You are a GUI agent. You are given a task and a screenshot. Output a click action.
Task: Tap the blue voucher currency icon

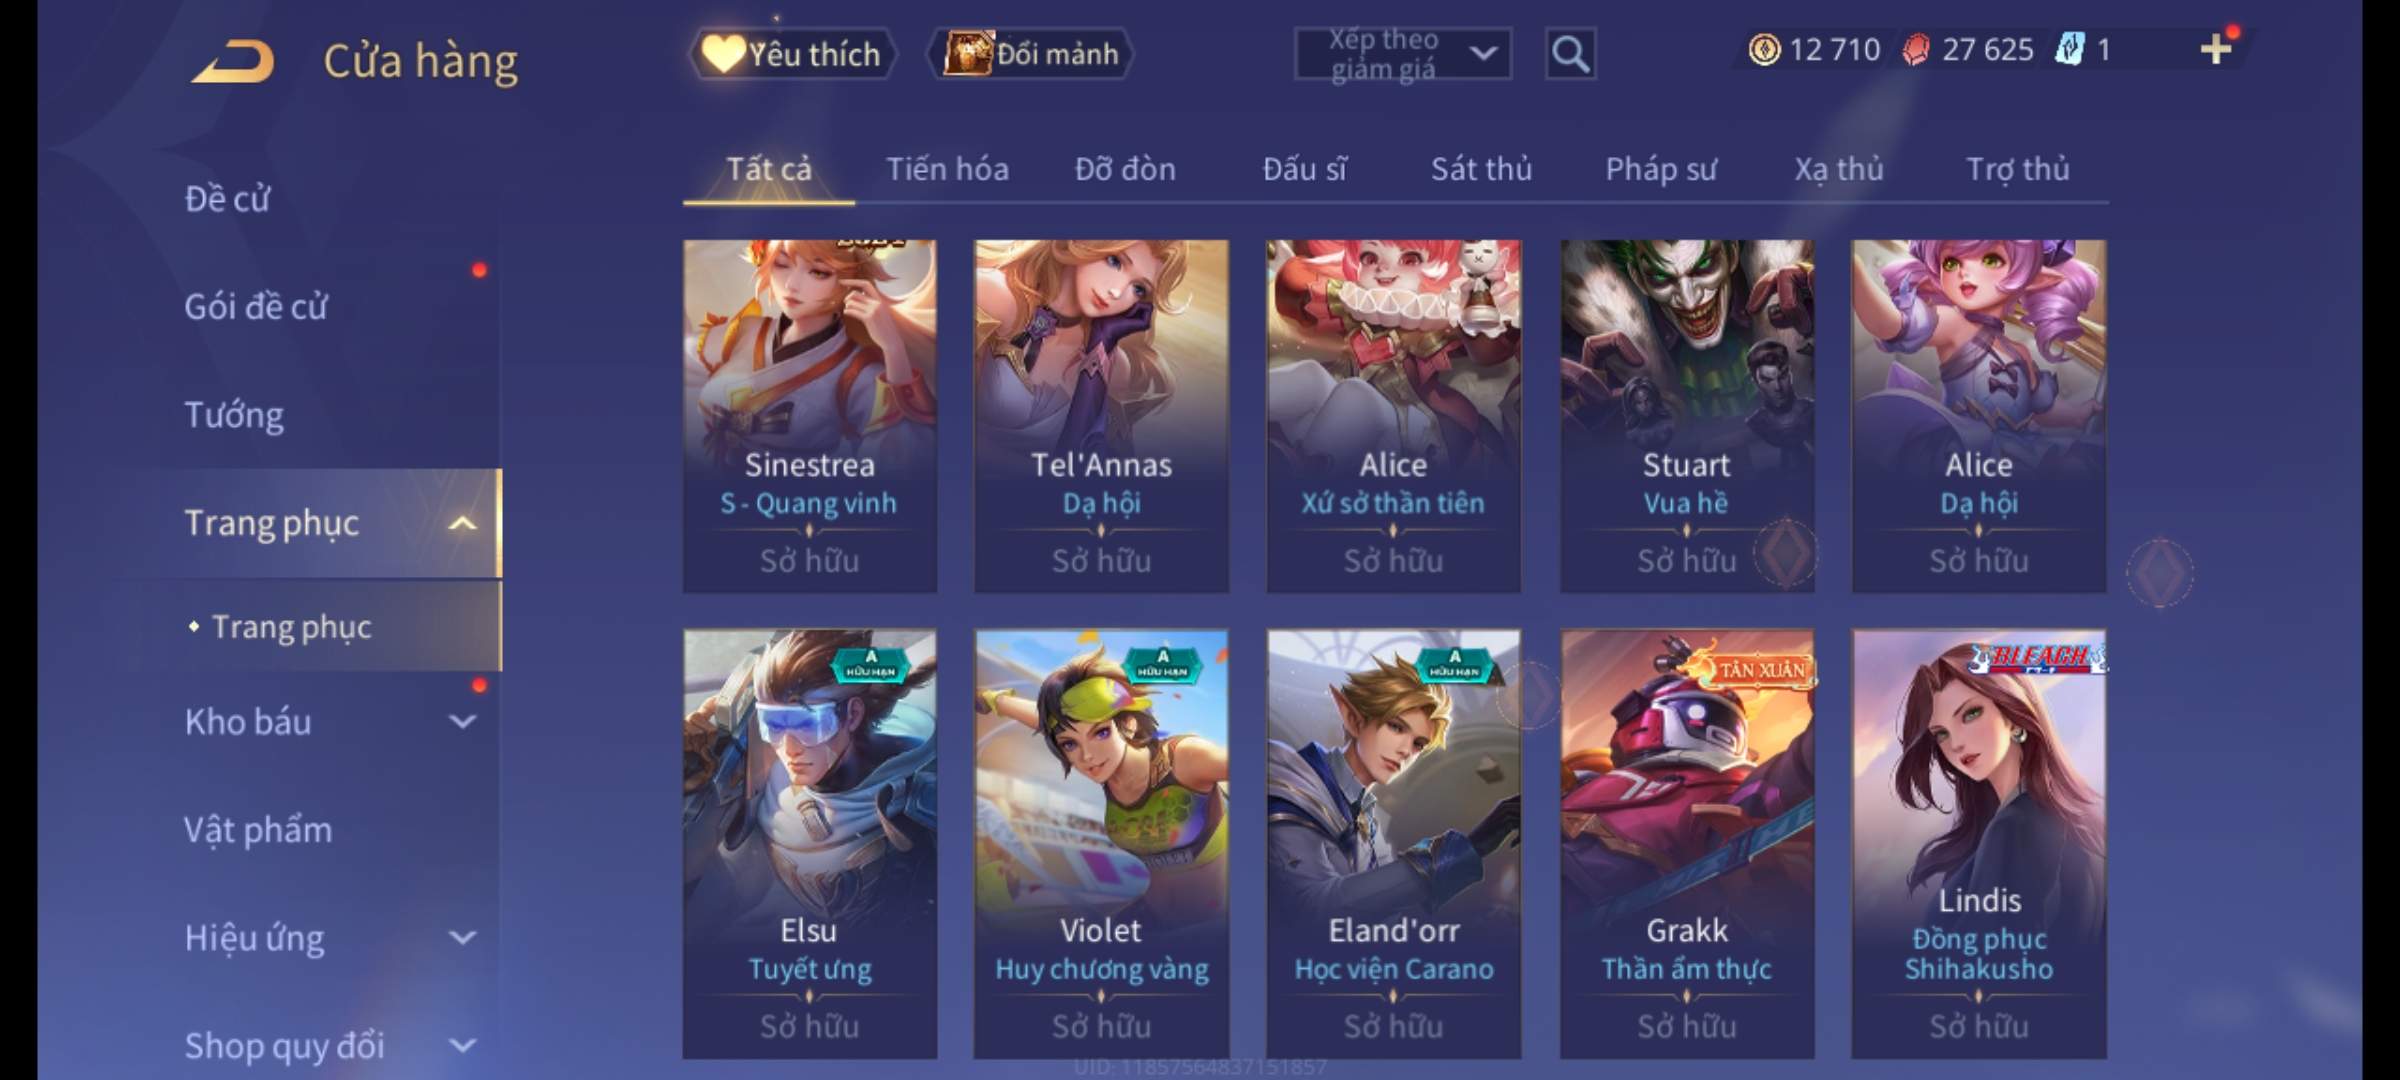(2069, 49)
